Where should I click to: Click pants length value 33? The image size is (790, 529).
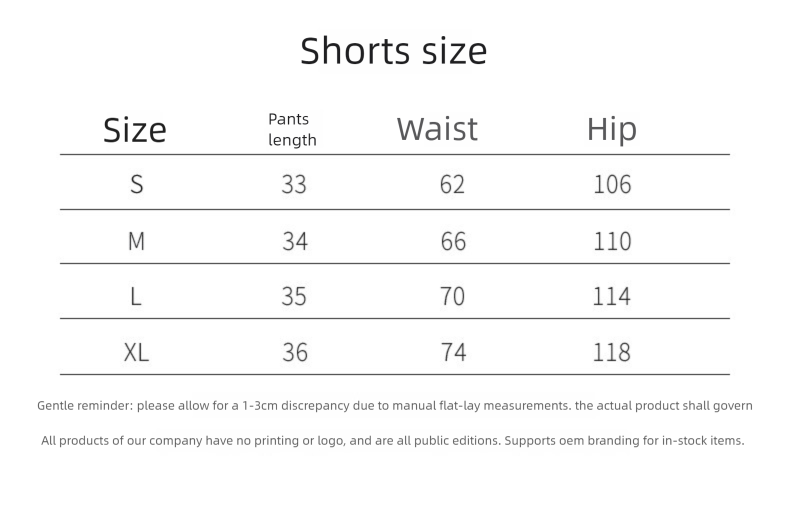(x=294, y=184)
